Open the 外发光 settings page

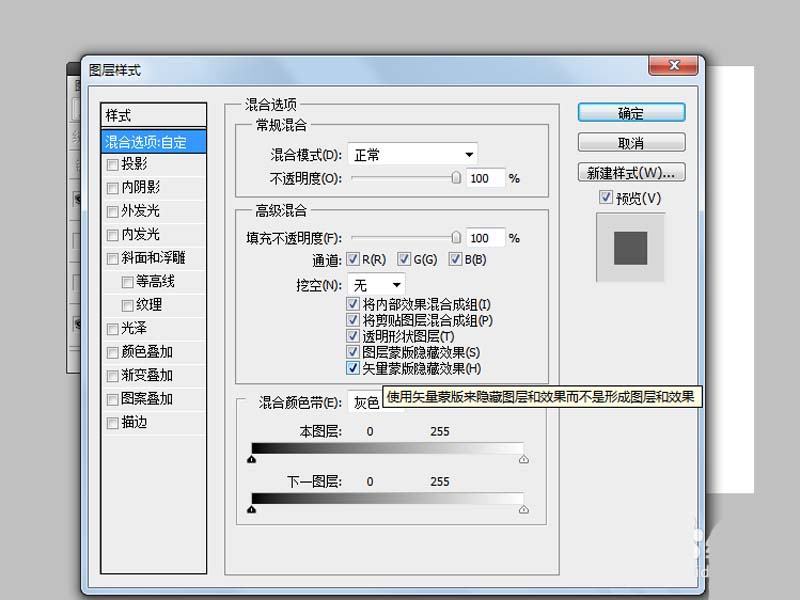pyautogui.click(x=140, y=211)
